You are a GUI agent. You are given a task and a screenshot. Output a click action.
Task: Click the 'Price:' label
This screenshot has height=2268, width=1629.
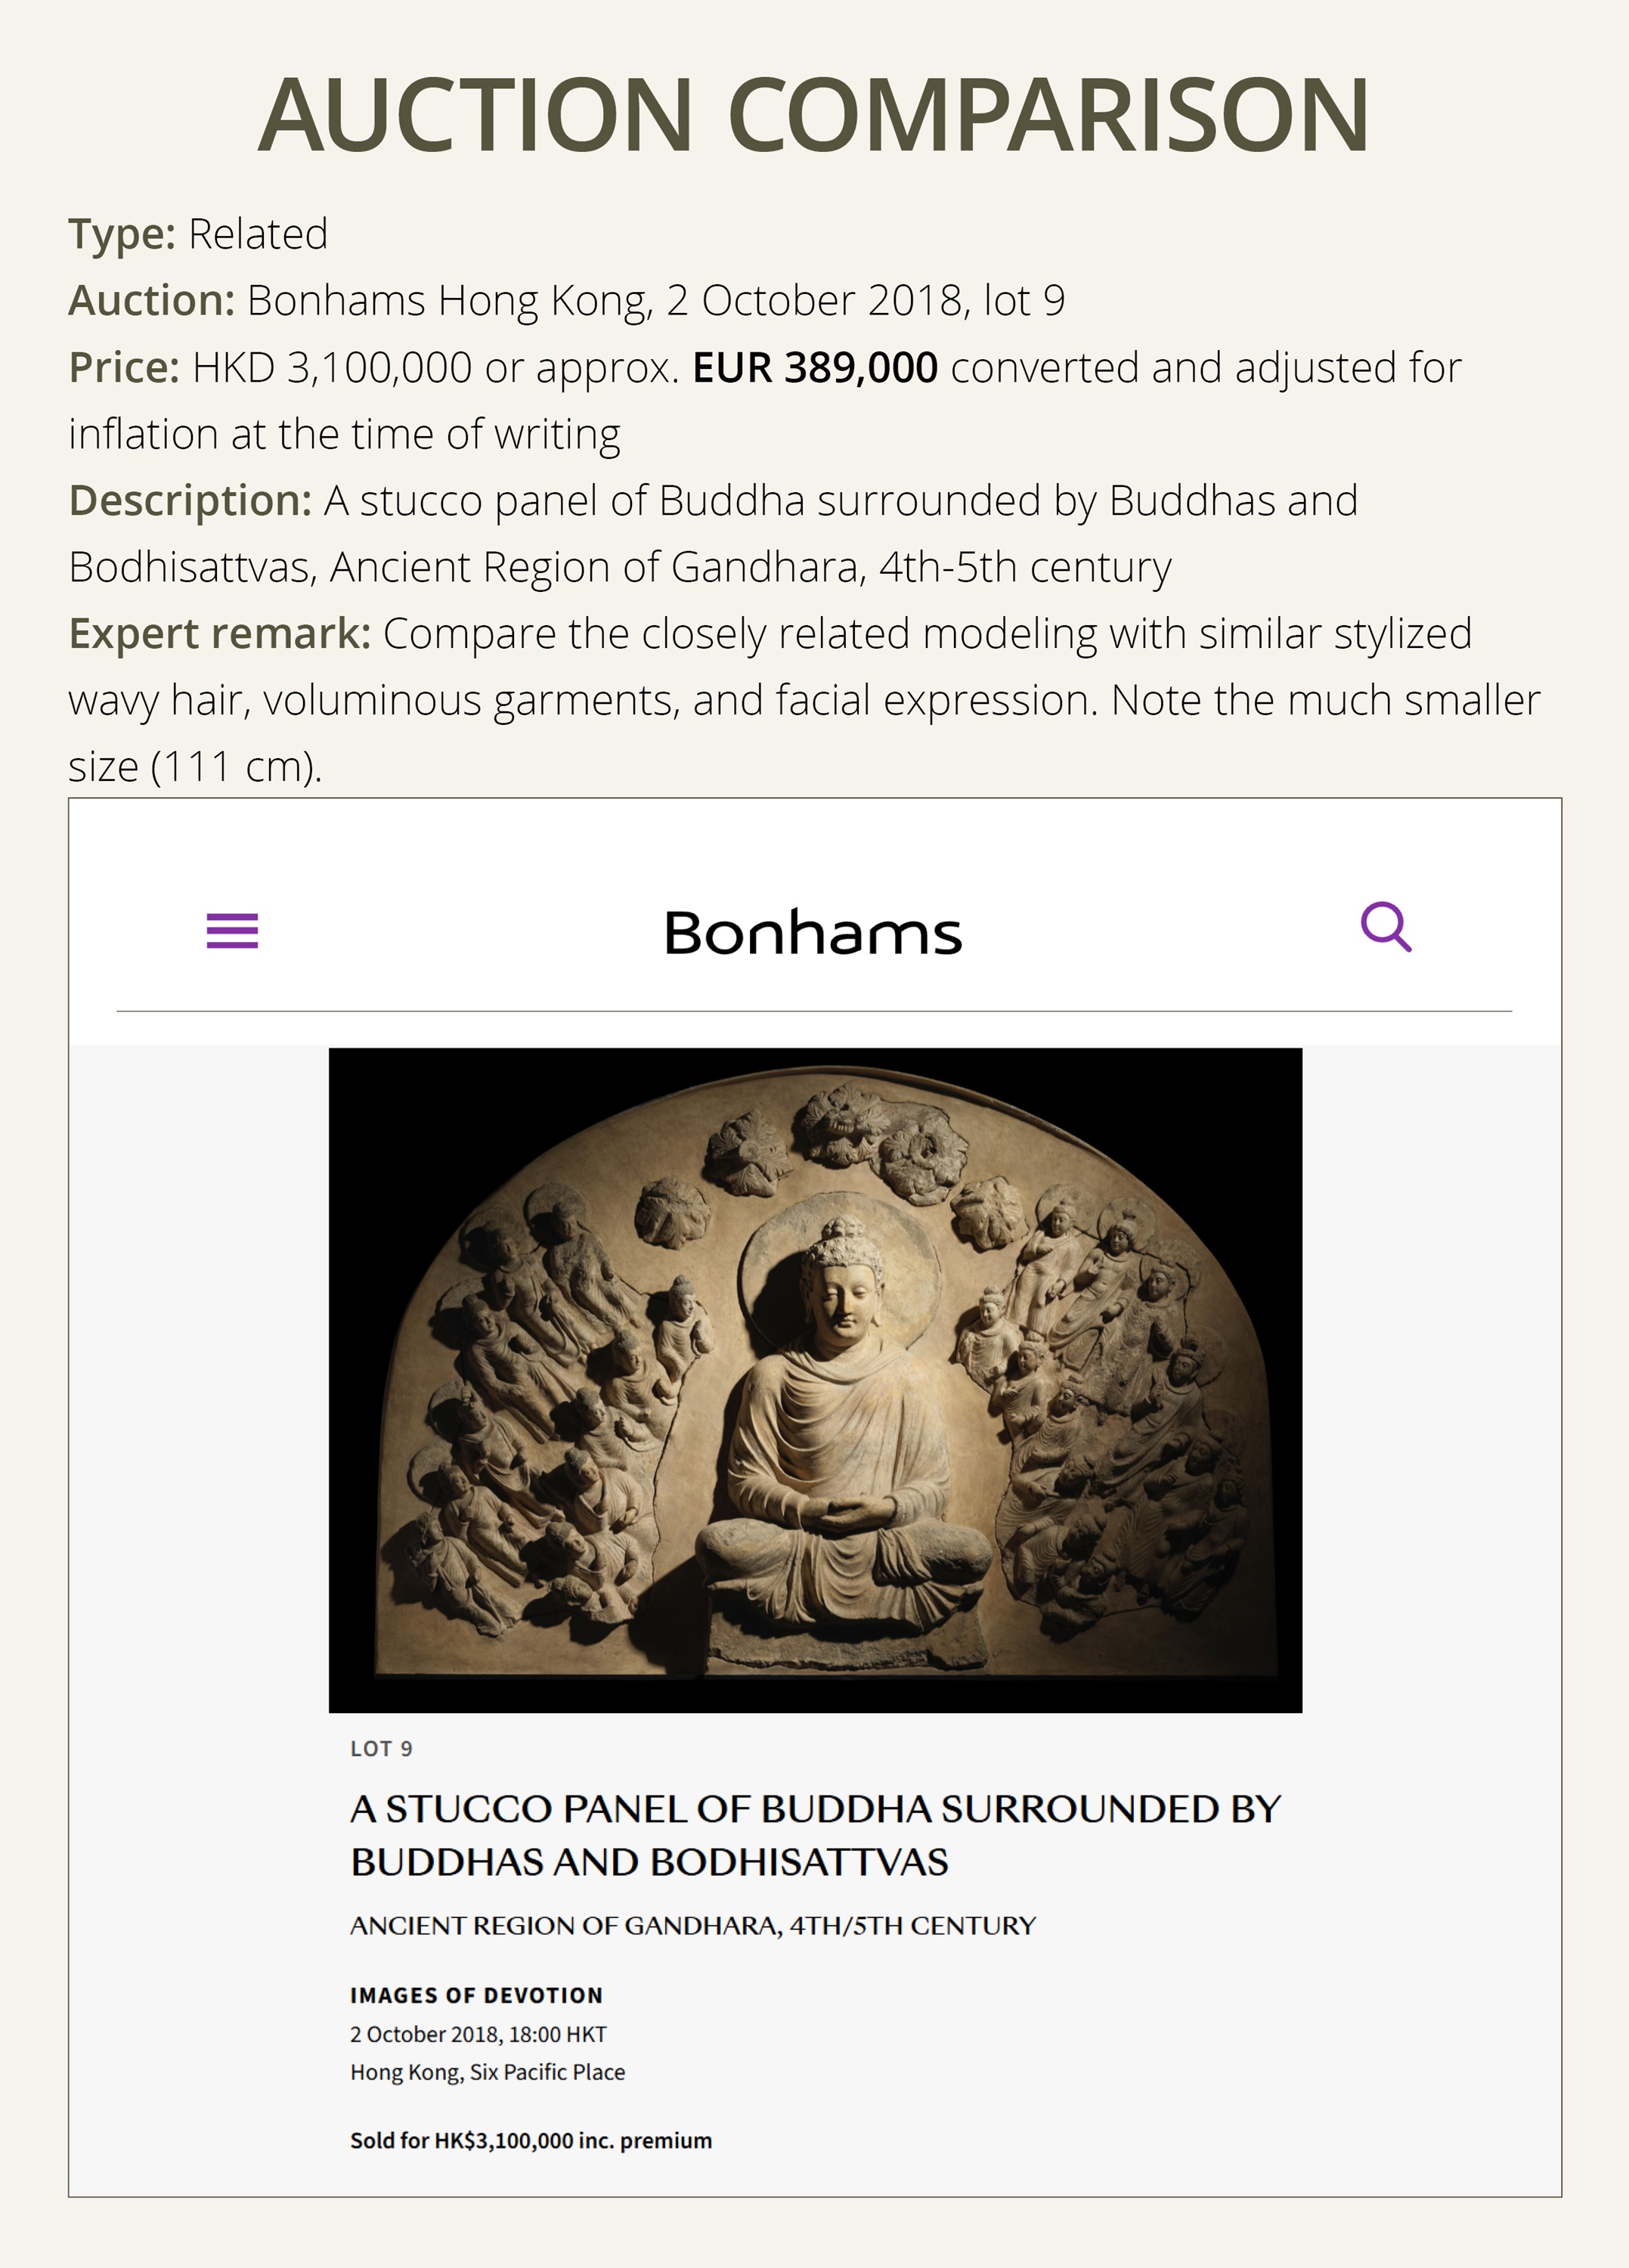(124, 368)
